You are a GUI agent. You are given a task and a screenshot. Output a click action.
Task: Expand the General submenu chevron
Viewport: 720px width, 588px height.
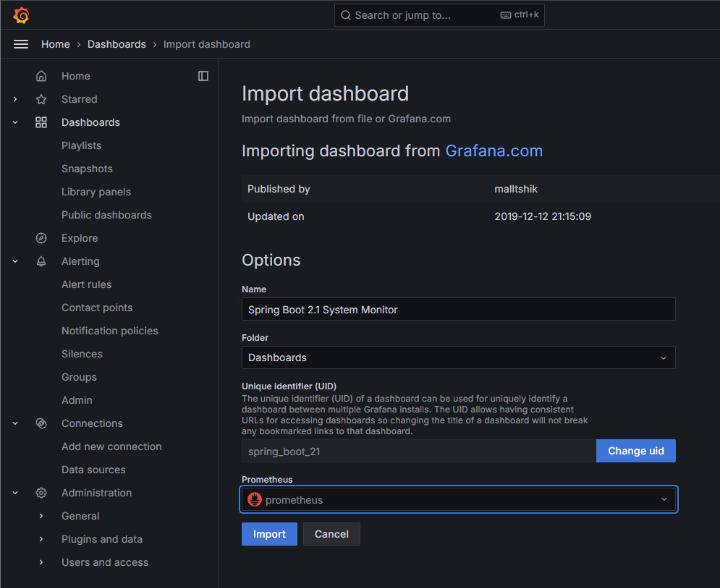pyautogui.click(x=41, y=516)
